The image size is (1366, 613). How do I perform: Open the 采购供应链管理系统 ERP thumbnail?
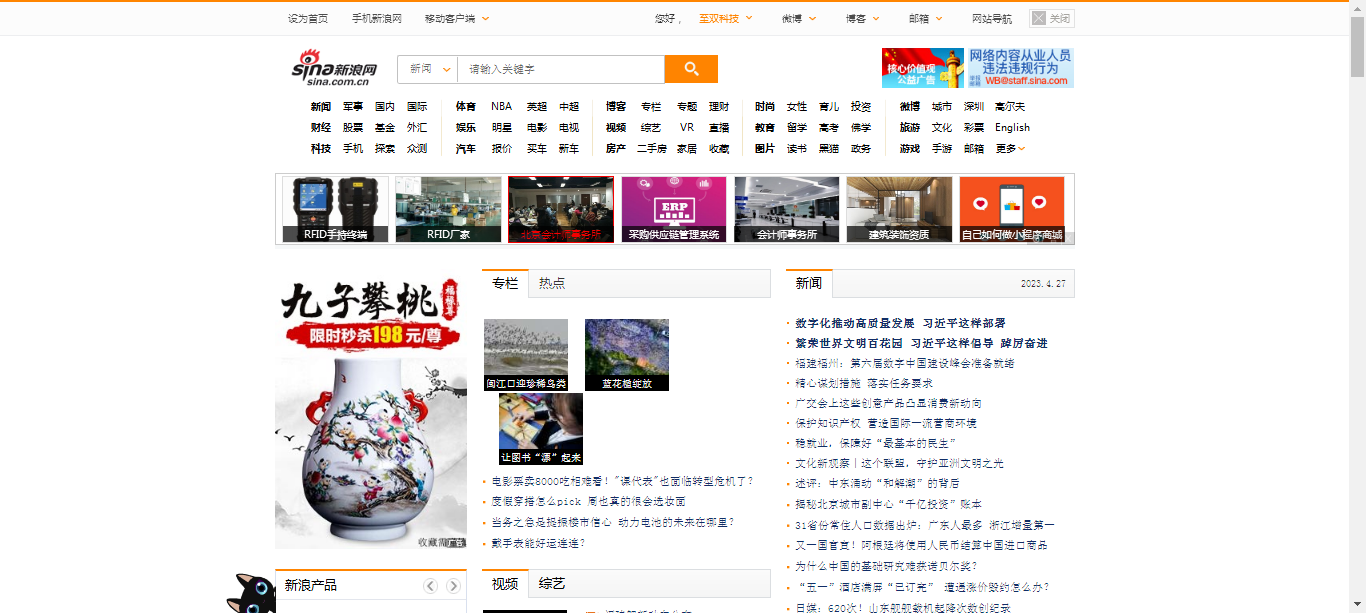coord(674,209)
